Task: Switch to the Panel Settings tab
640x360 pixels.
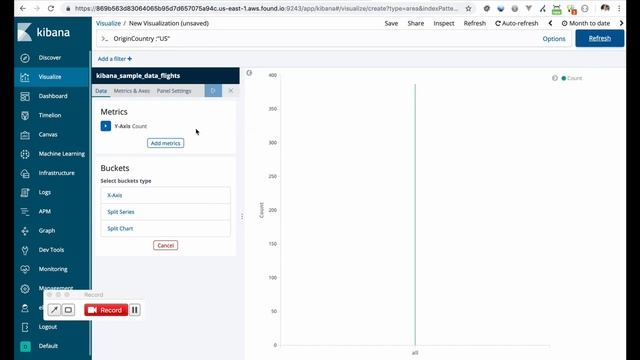Action: 174,91
